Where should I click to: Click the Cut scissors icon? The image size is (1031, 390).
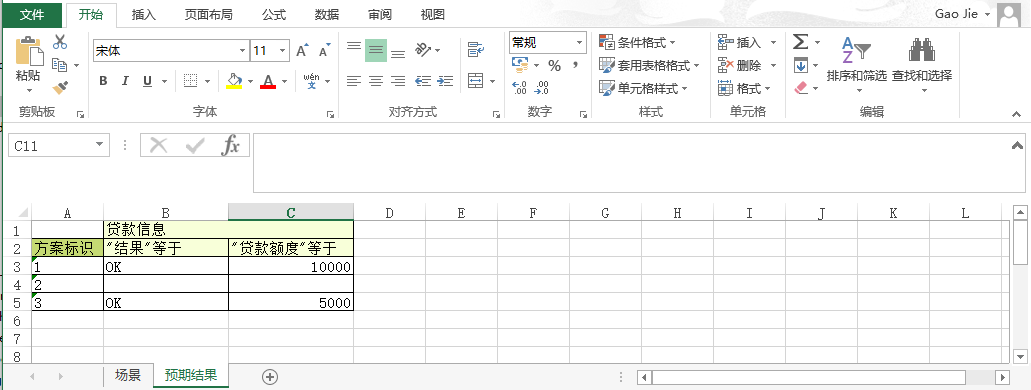(x=60, y=42)
